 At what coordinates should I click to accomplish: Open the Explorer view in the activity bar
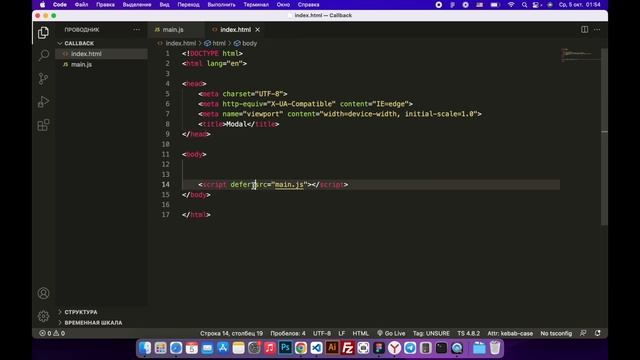[43, 33]
